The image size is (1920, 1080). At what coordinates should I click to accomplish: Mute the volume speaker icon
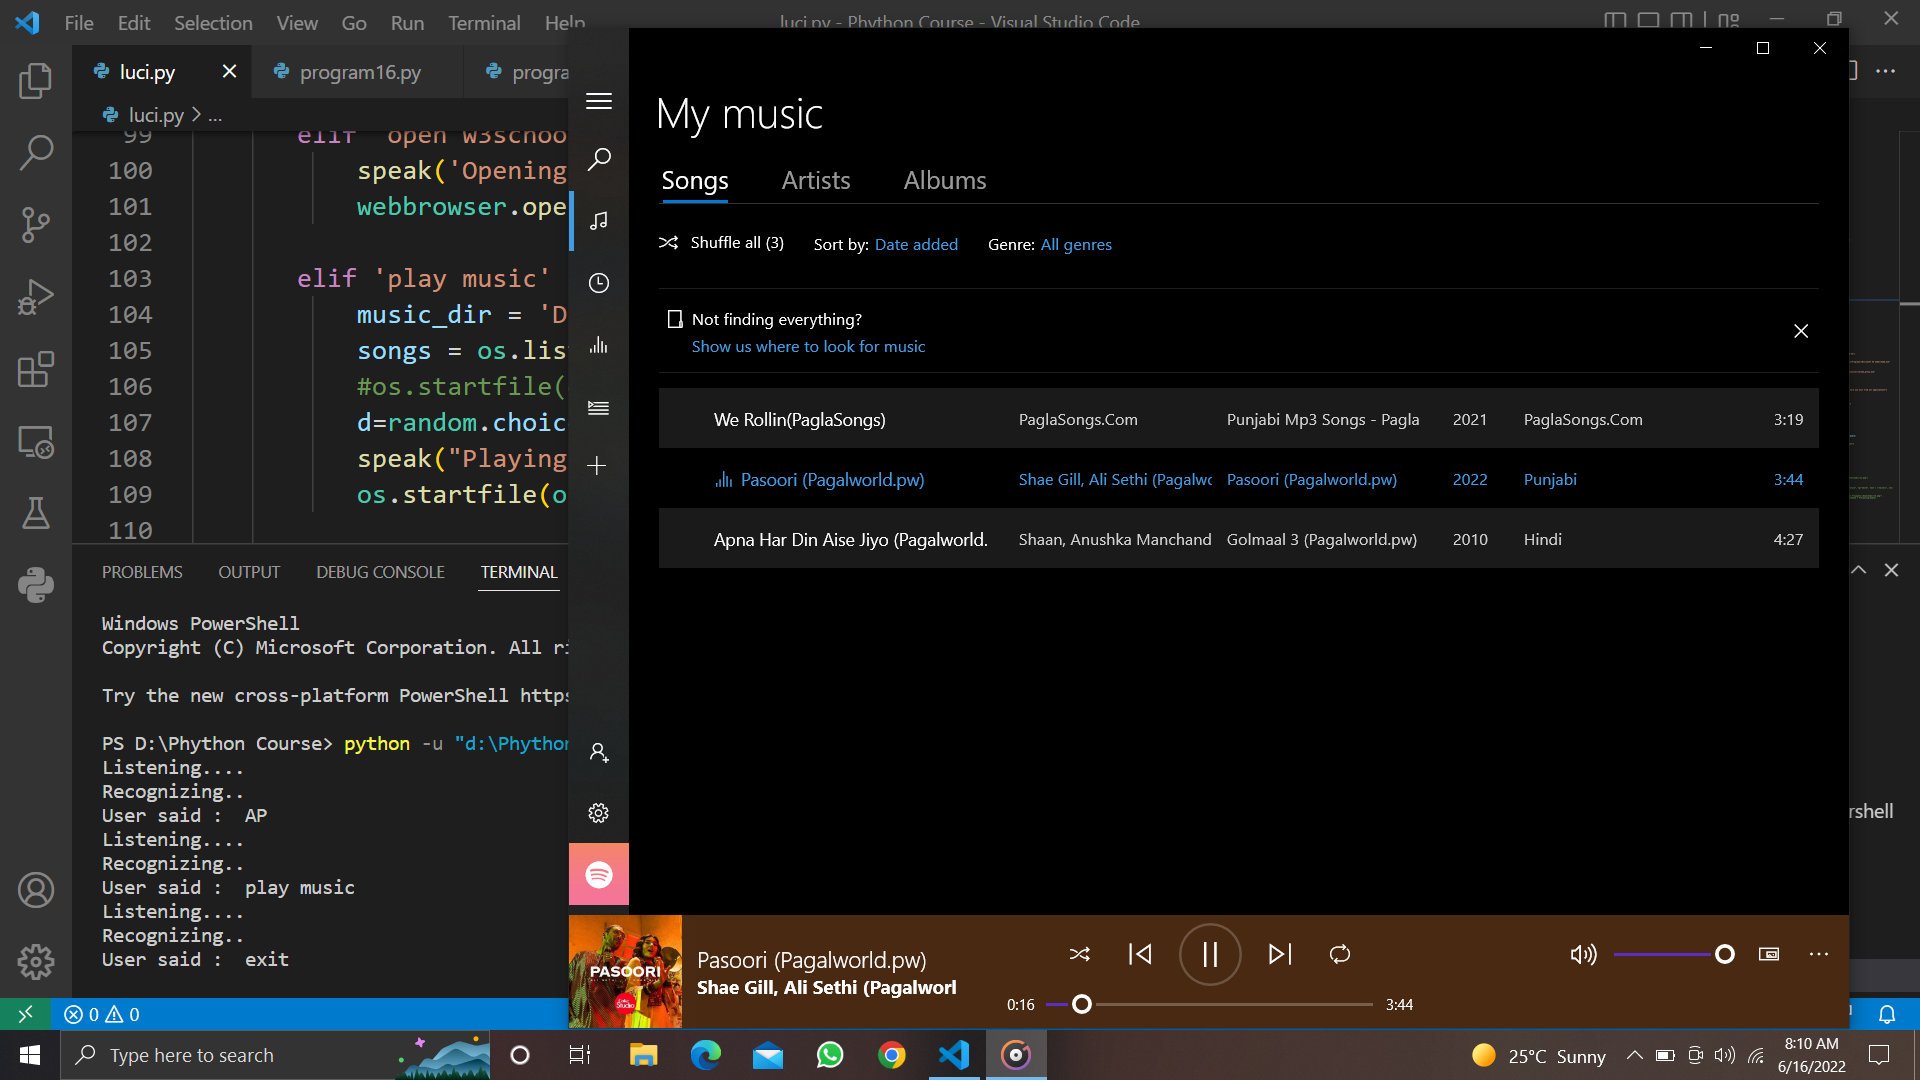click(1583, 954)
